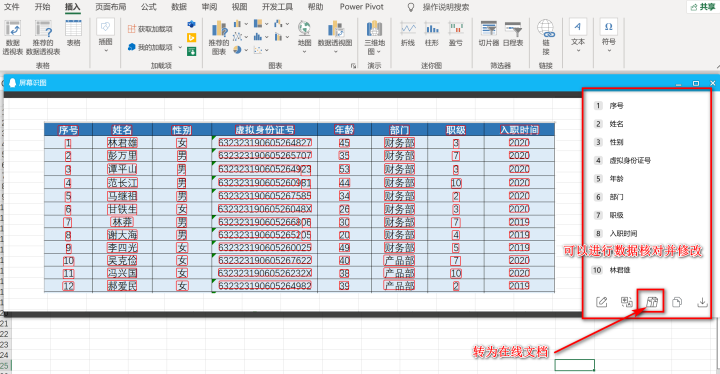Click Excel row header 23
The width and height of the screenshot is (720, 374).
(5, 344)
